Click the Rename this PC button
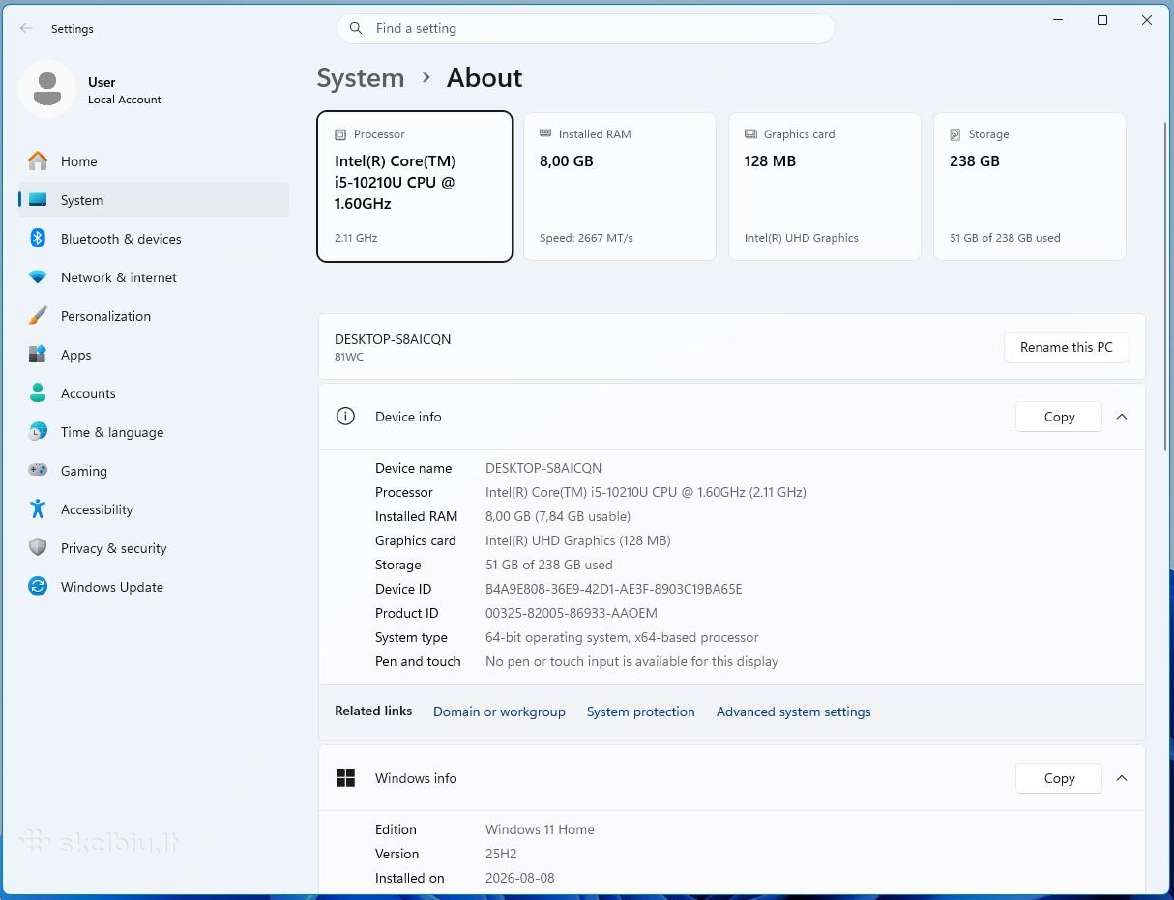The height and width of the screenshot is (900, 1174). click(1066, 347)
